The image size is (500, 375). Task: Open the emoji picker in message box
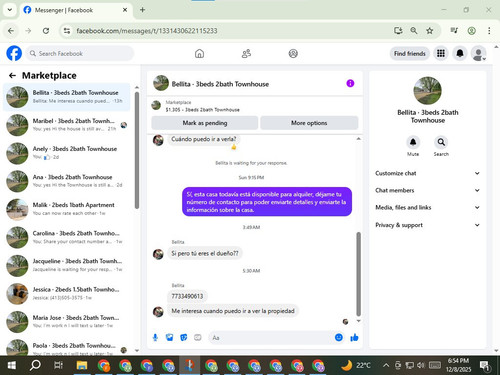[x=339, y=338]
